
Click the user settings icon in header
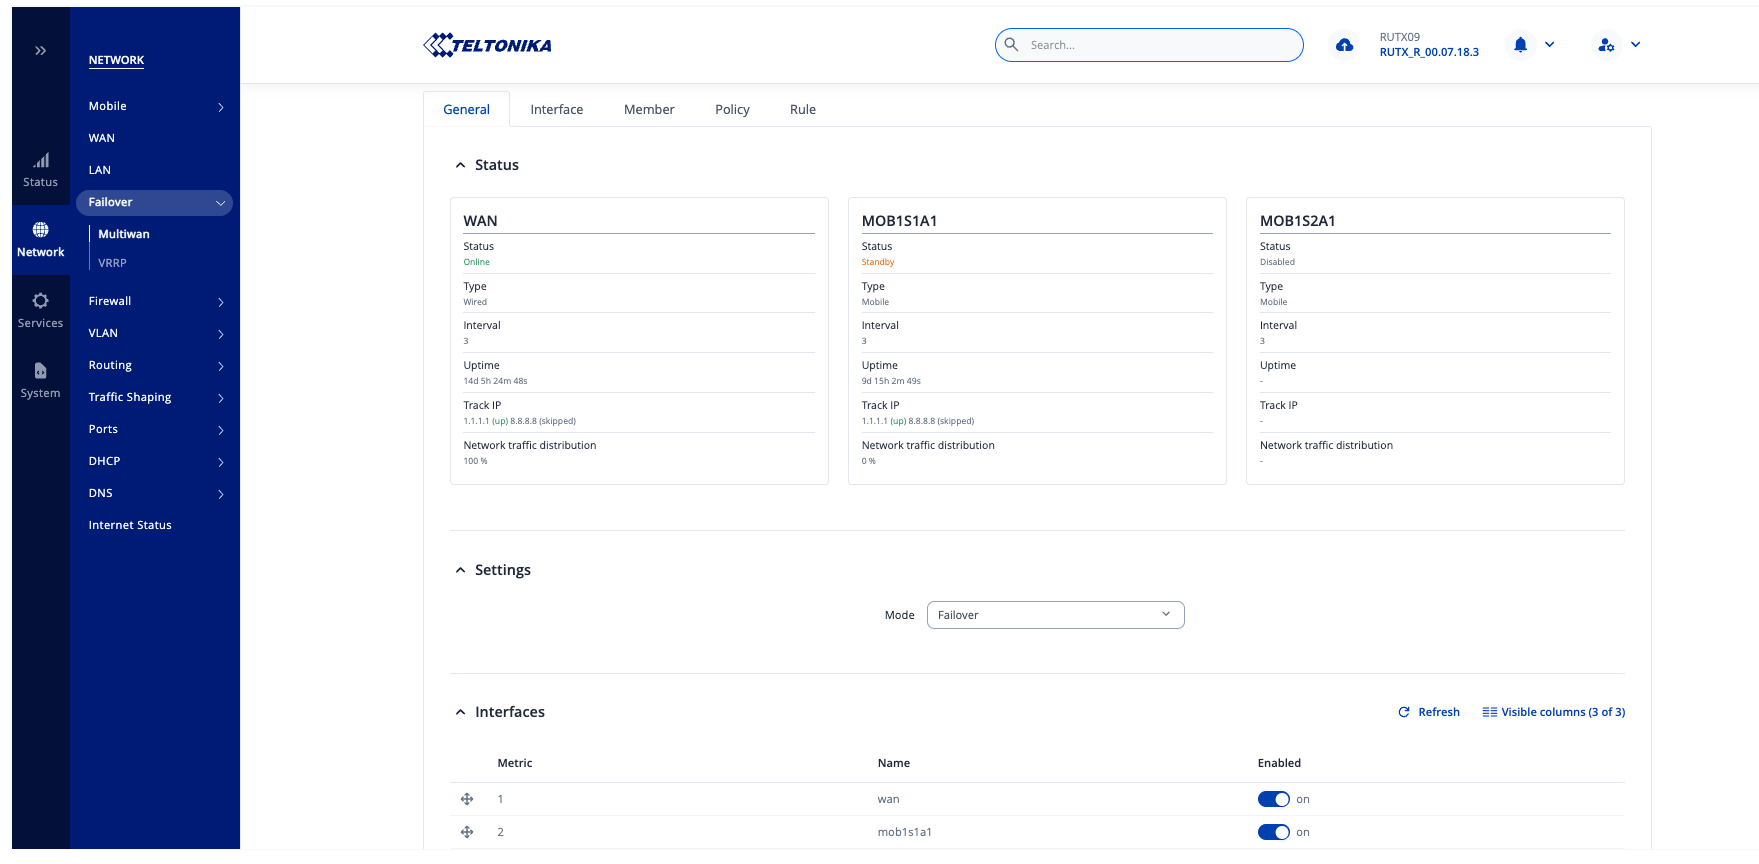tap(1606, 45)
